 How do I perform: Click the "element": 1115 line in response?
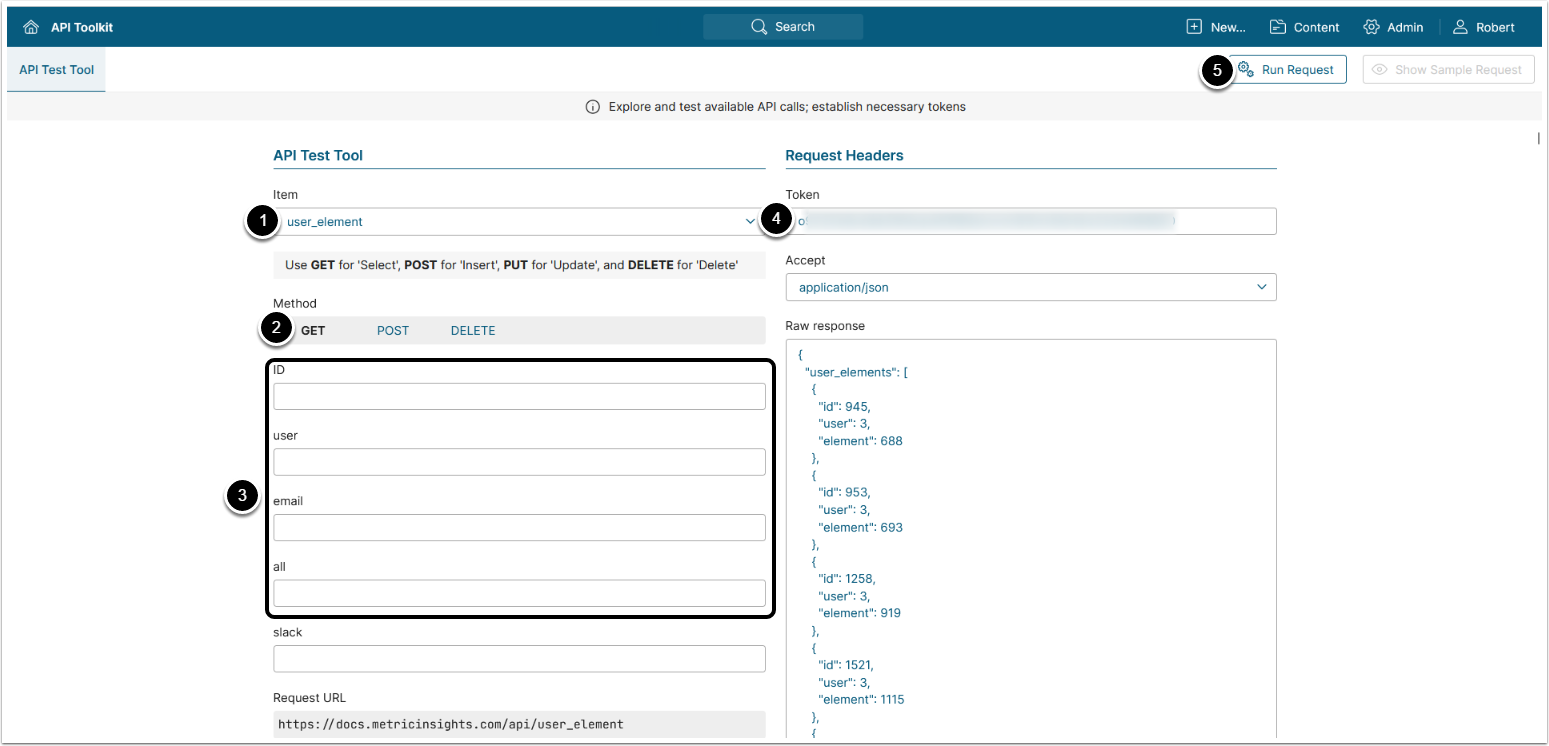point(861,700)
